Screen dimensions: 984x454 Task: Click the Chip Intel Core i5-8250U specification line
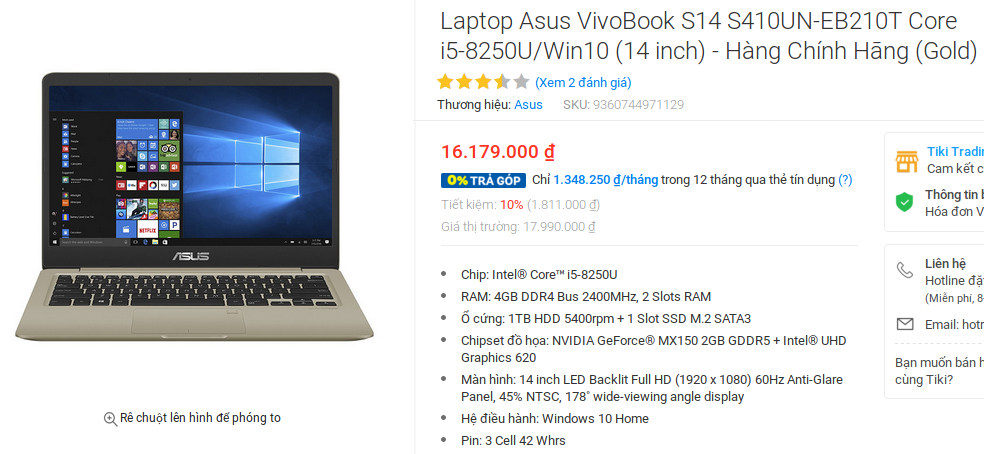539,274
